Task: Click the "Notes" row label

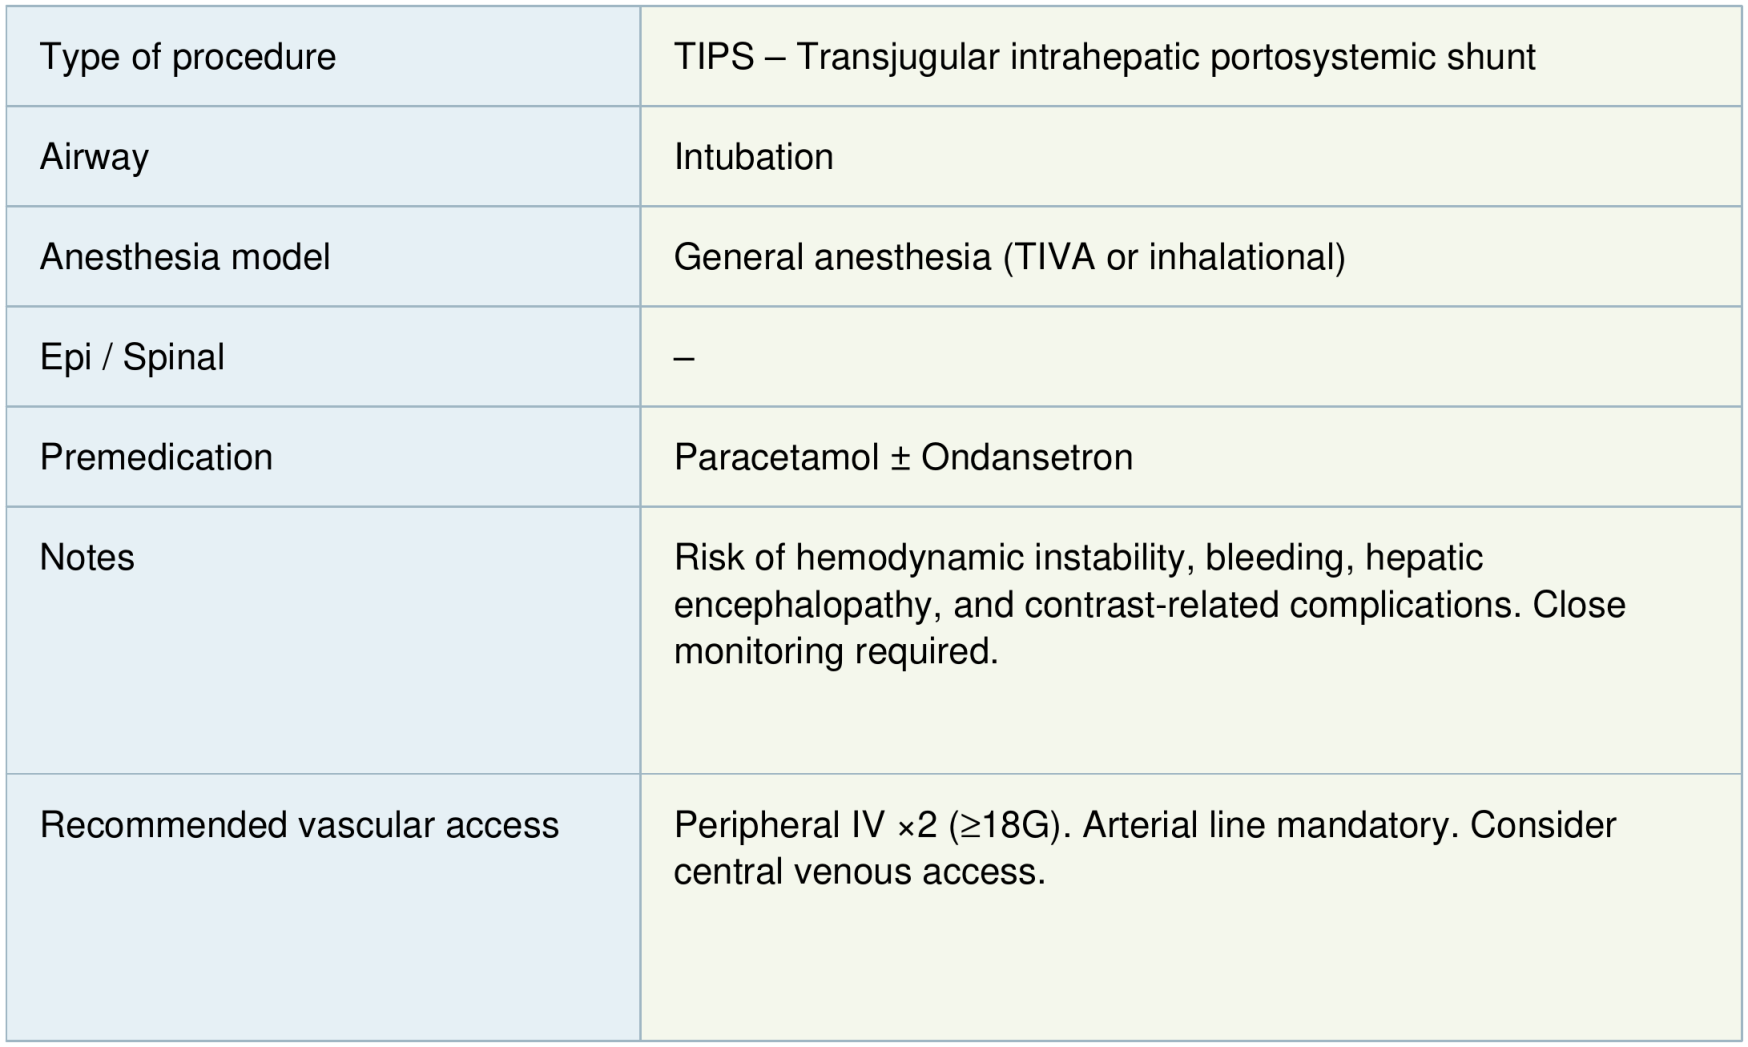Action: click(87, 557)
